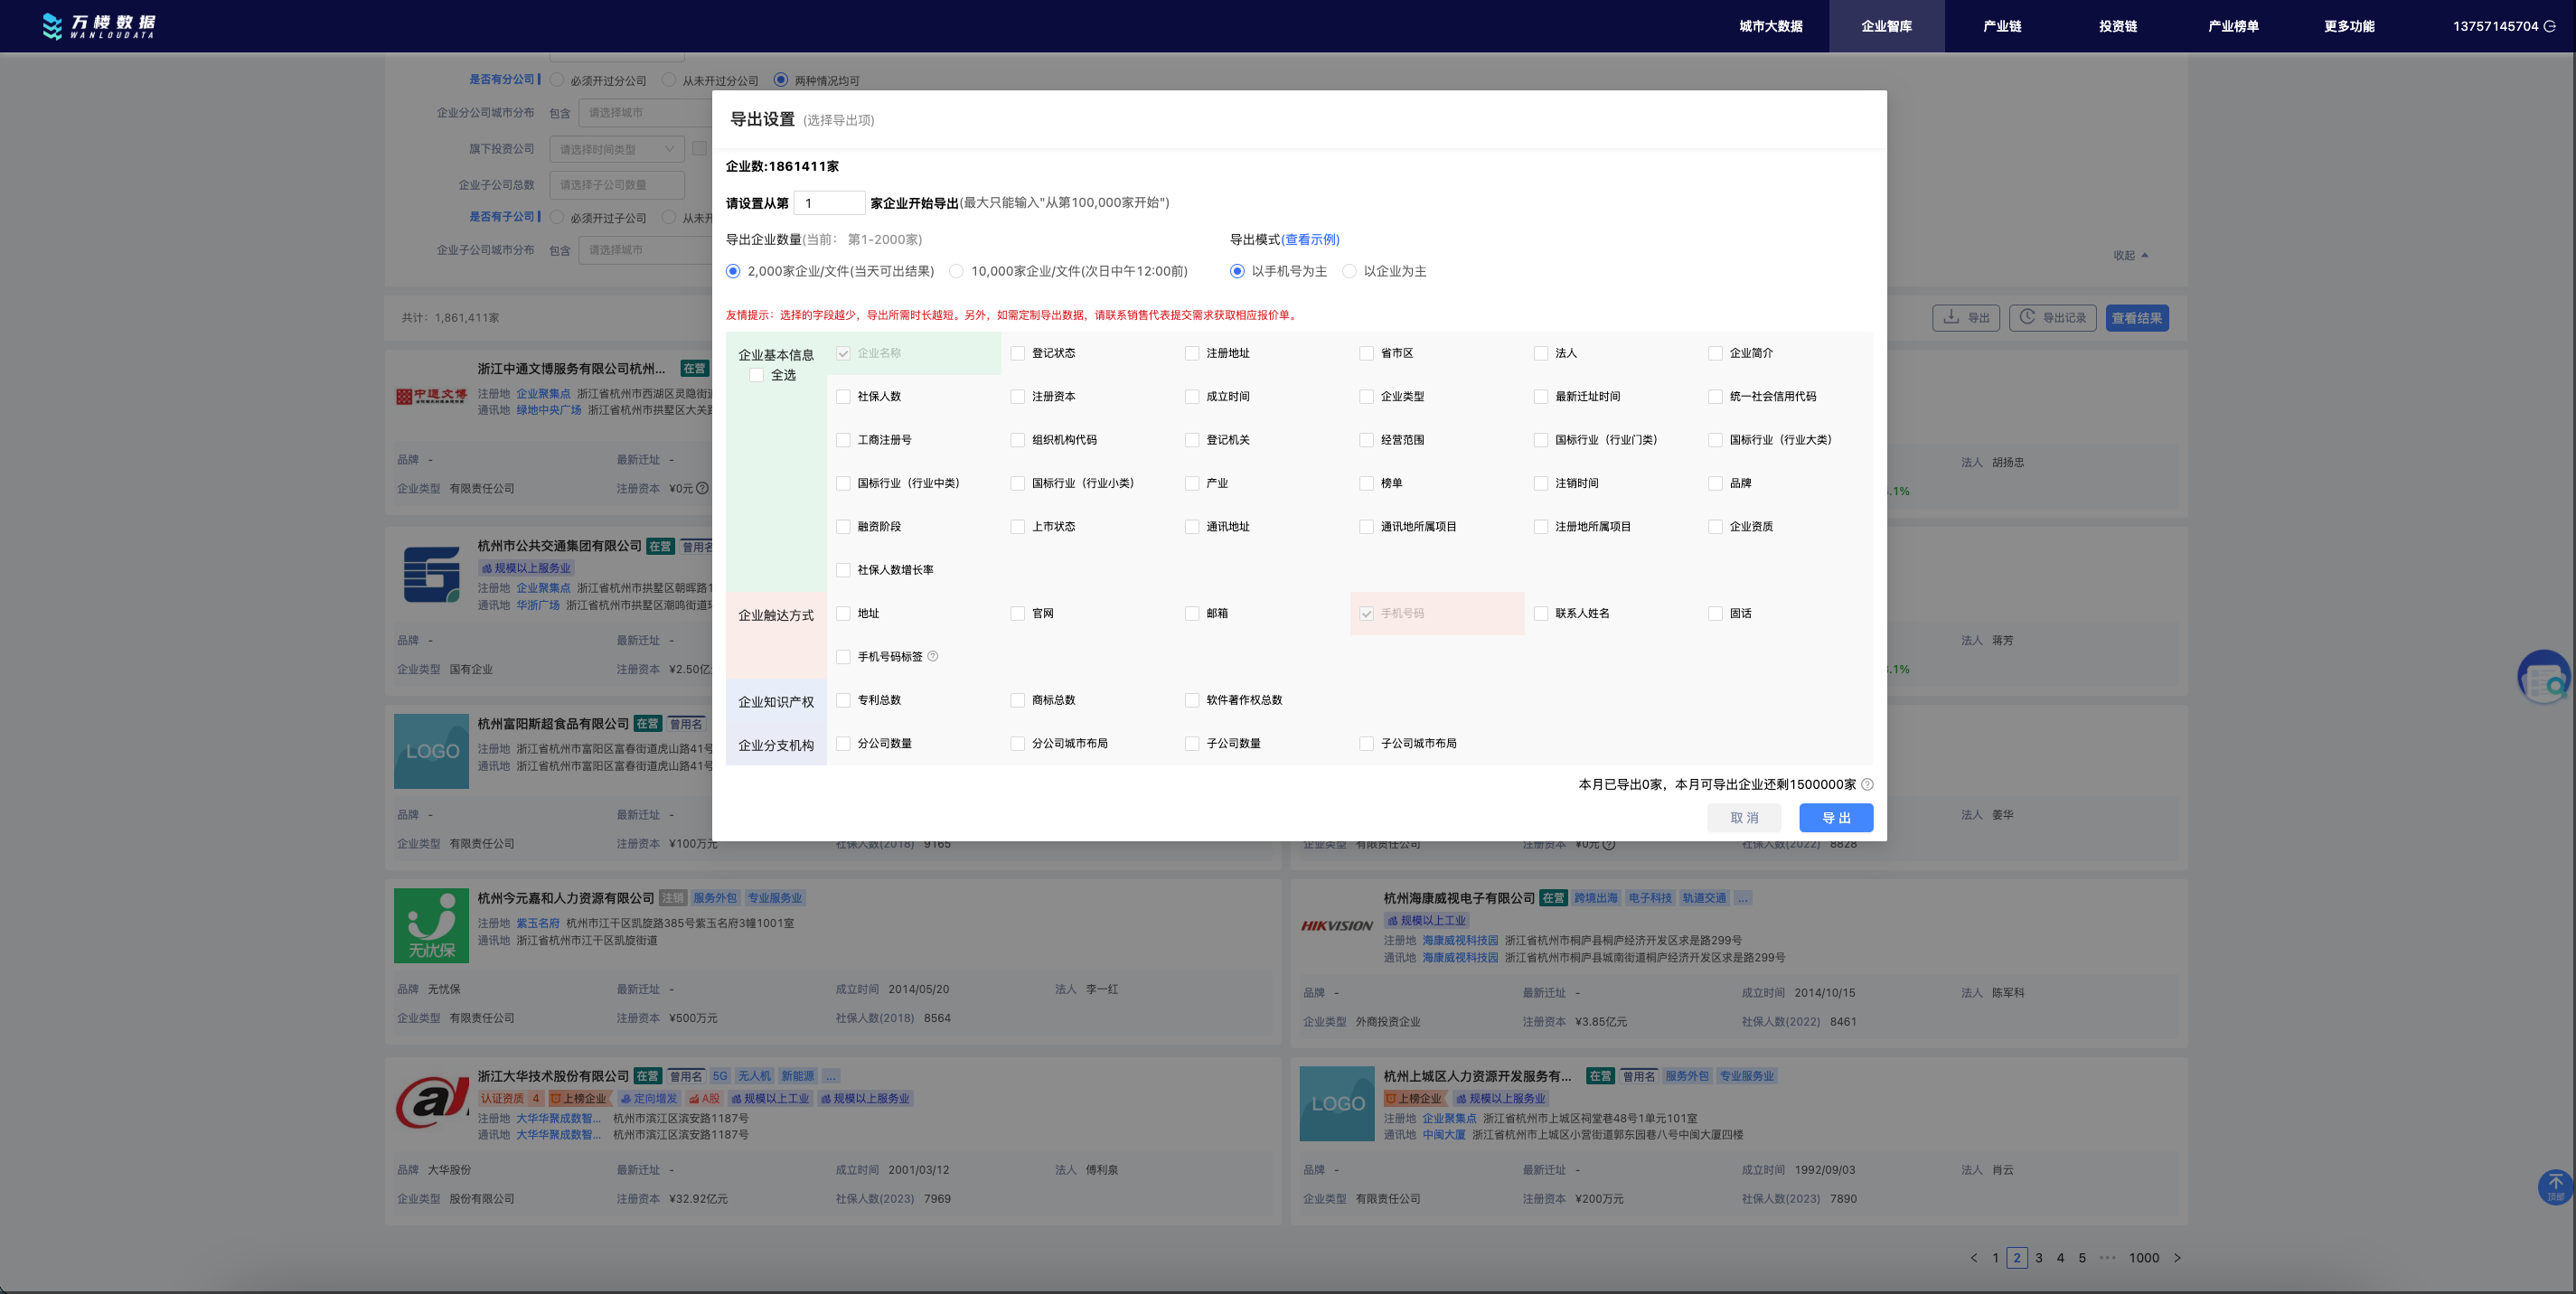Check the 登记状态 checkbox
This screenshot has height=1294, width=2576.
click(1017, 353)
